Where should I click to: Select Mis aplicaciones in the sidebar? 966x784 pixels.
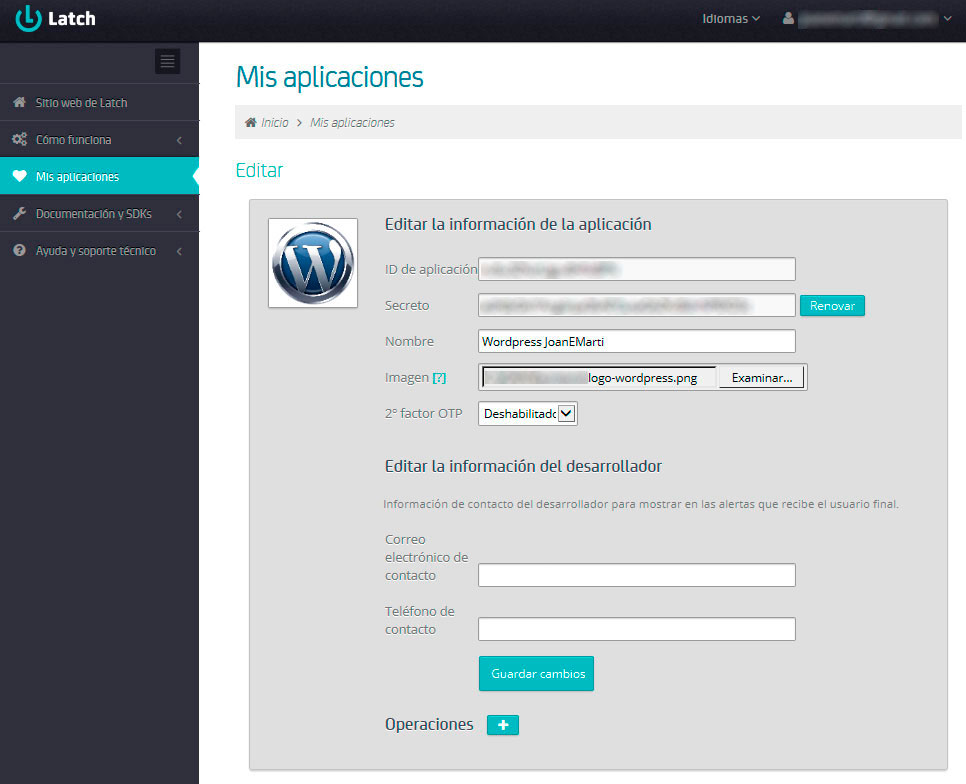point(99,176)
